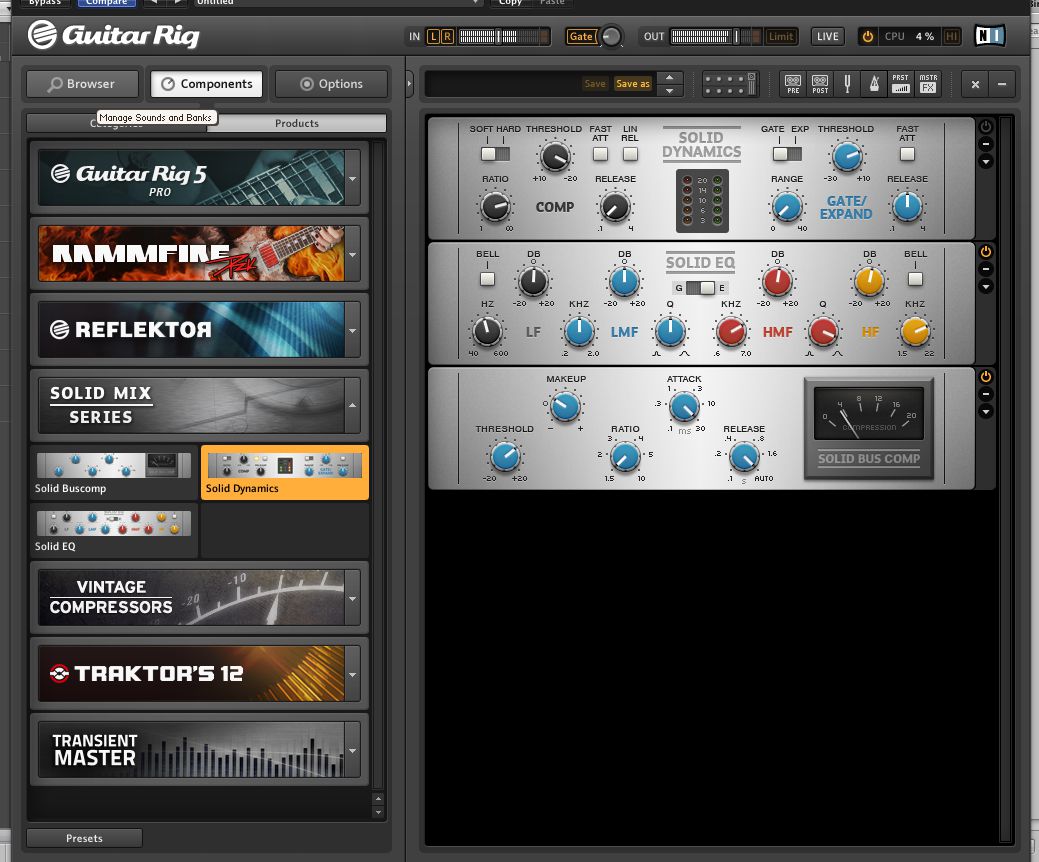
Task: Select the Products tab
Action: 297,123
